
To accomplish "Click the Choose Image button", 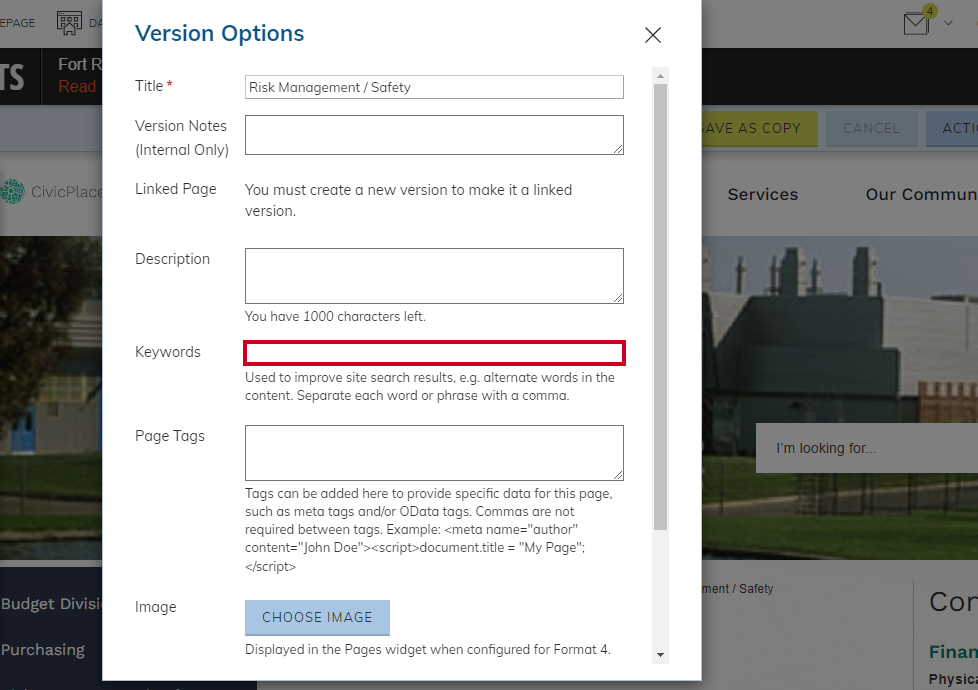I will coord(317,618).
